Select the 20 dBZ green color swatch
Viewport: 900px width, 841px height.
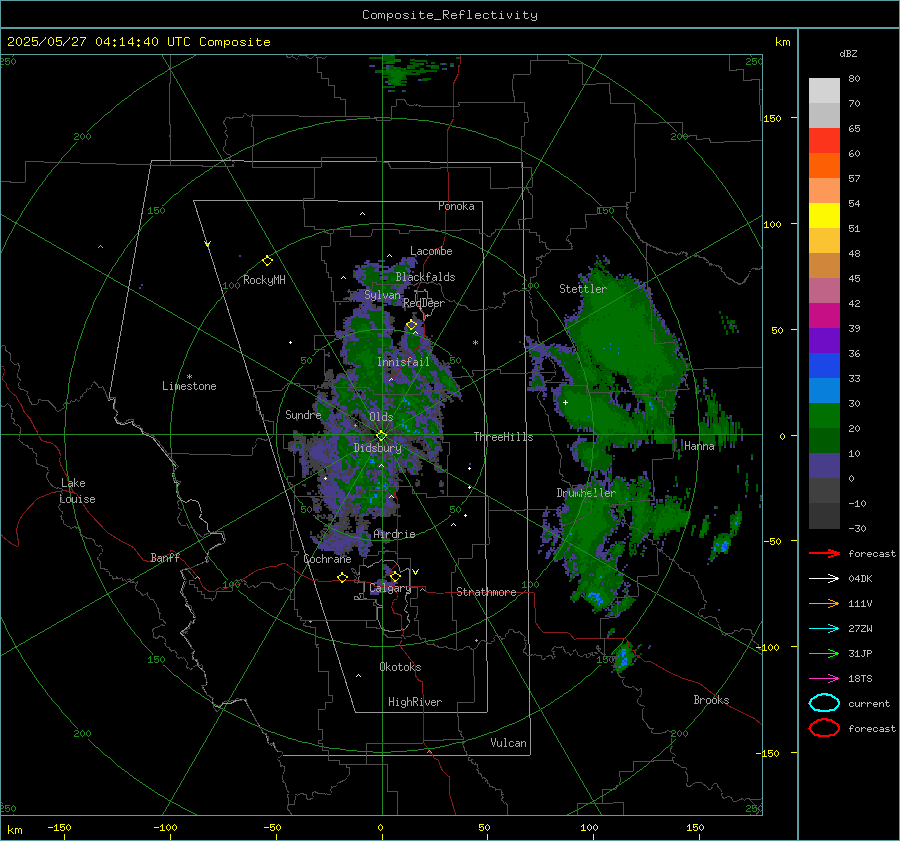(824, 416)
